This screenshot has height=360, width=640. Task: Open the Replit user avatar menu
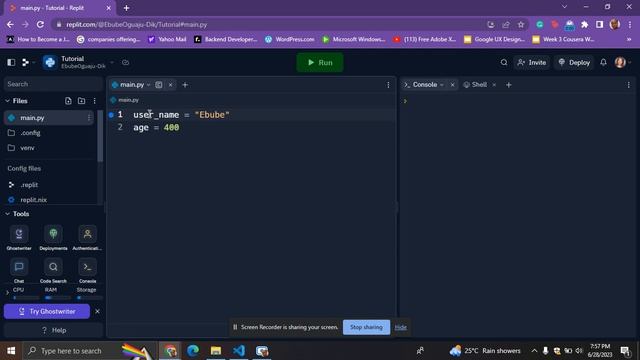point(620,62)
